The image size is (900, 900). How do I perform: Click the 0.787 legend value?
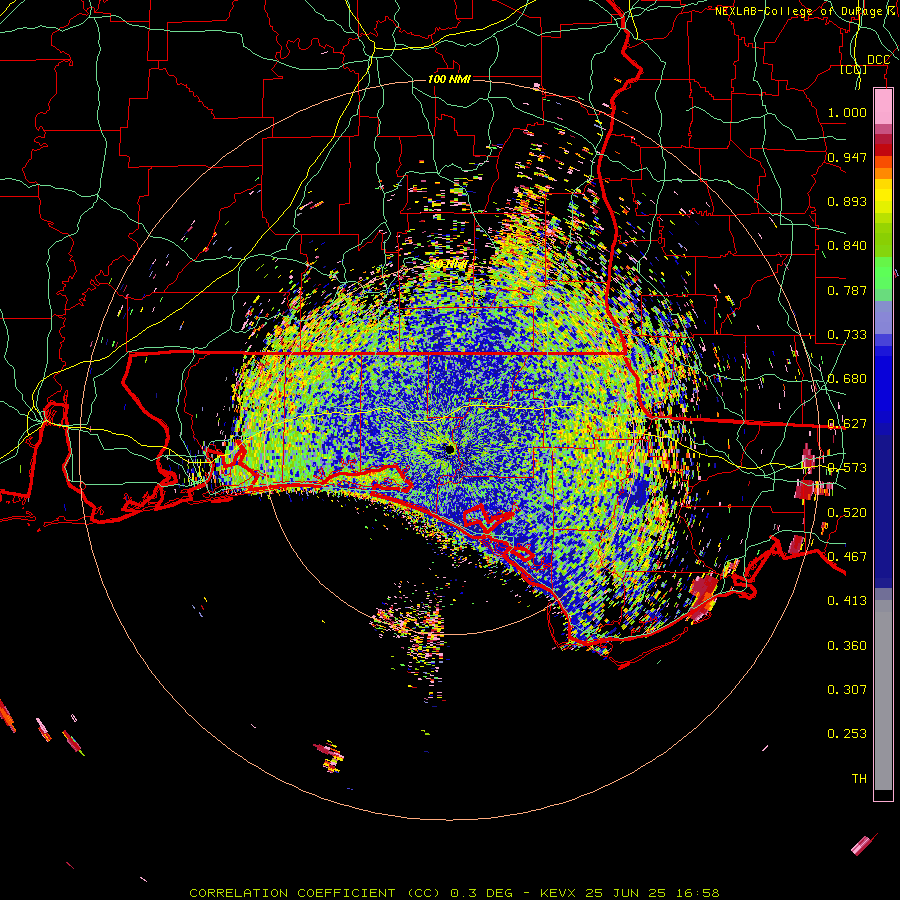(847, 290)
